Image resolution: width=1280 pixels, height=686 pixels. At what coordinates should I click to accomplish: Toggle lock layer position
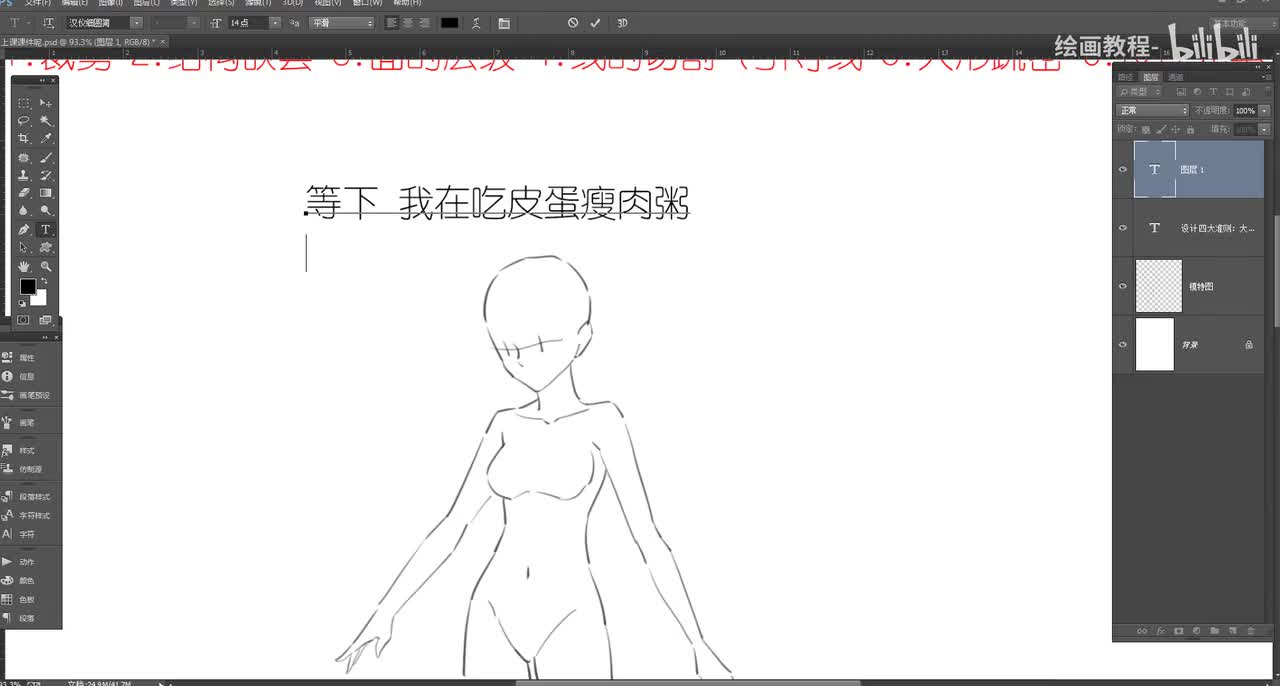tap(1175, 130)
